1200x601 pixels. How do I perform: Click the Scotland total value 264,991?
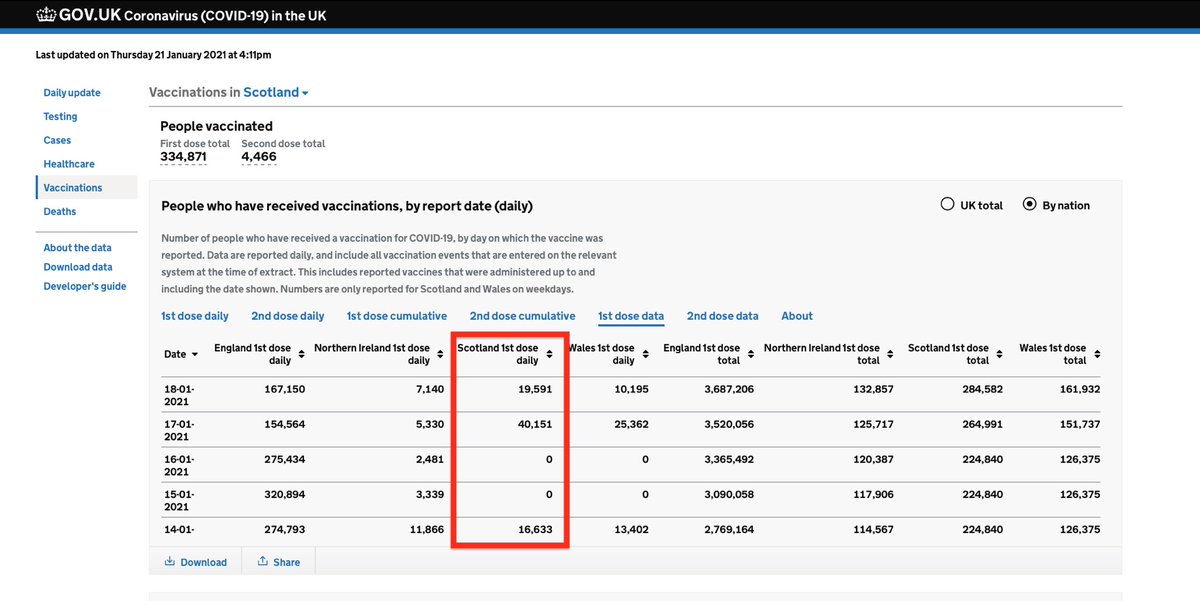984,424
